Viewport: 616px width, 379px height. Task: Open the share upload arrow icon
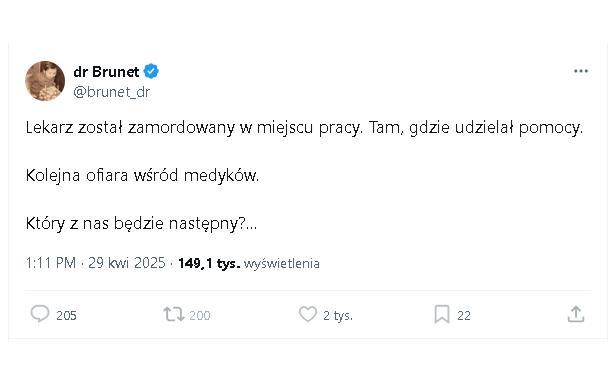(576, 314)
